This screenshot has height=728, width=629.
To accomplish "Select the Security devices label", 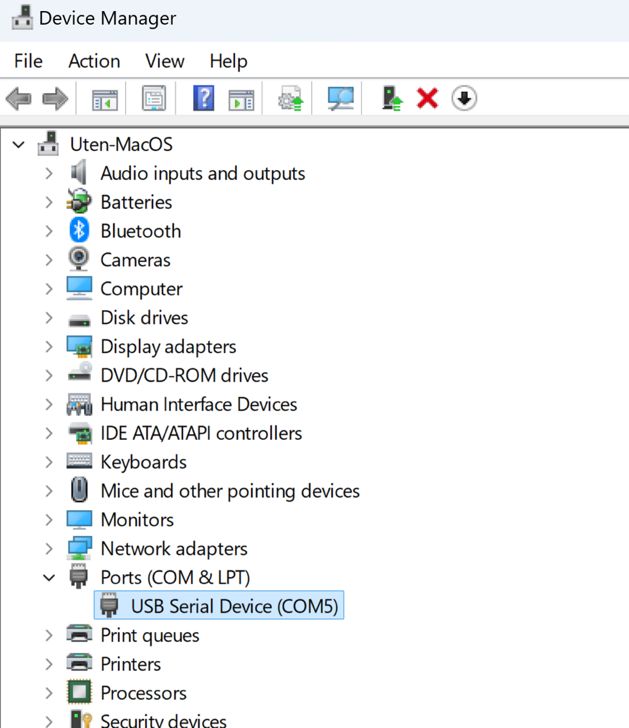I will (163, 721).
